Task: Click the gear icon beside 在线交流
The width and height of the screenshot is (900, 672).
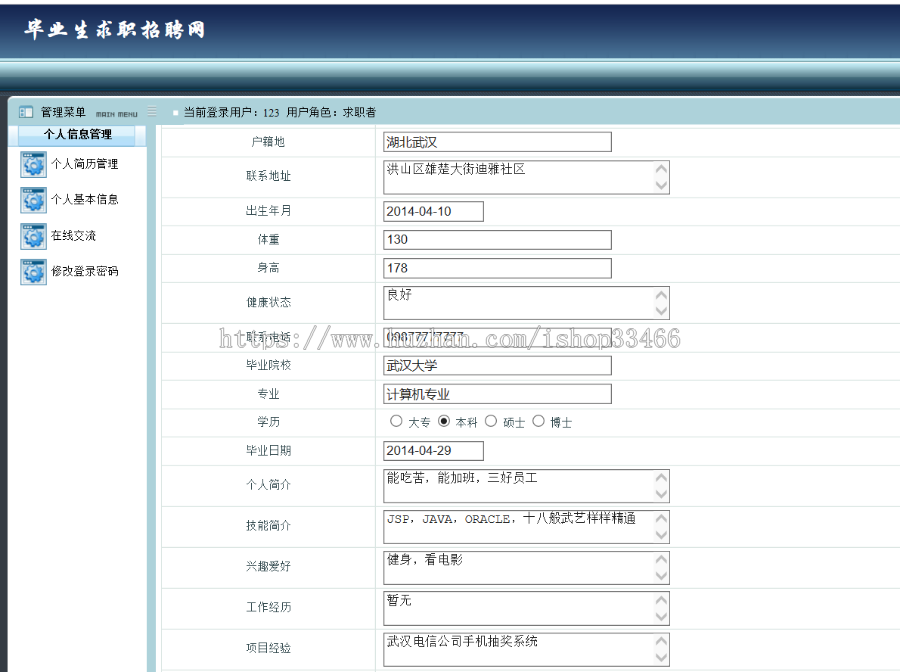Action: 33,236
